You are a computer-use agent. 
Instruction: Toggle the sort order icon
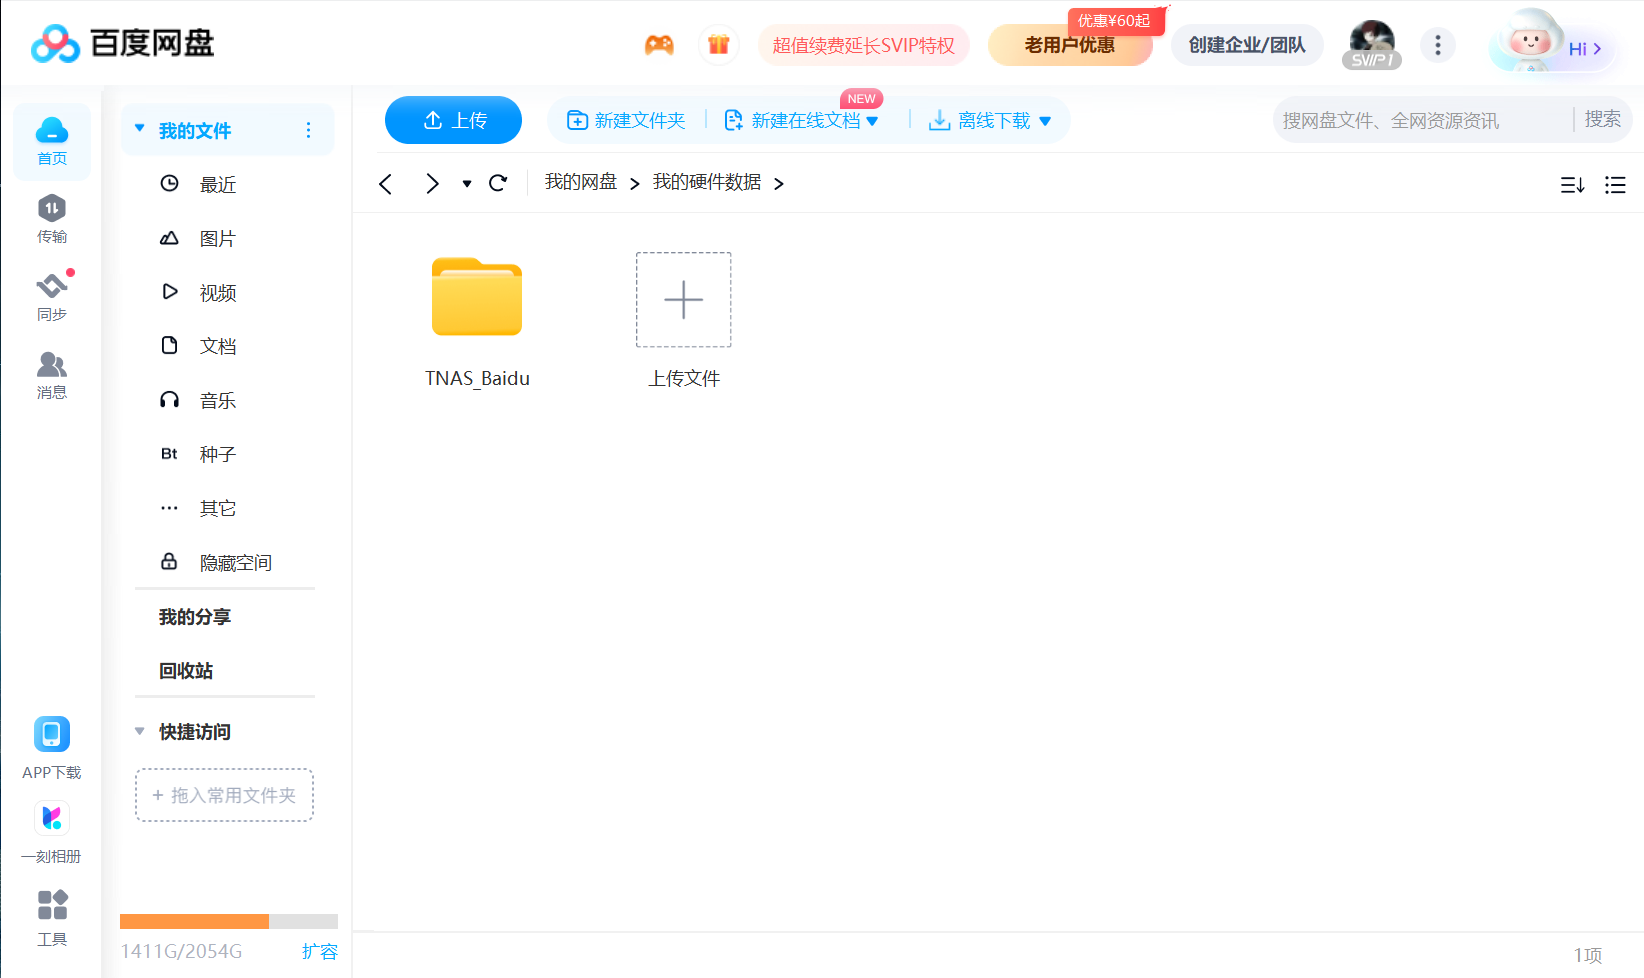click(1572, 185)
